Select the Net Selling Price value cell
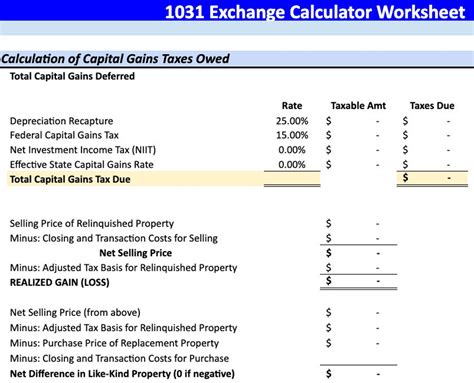The height and width of the screenshot is (383, 474). (358, 253)
